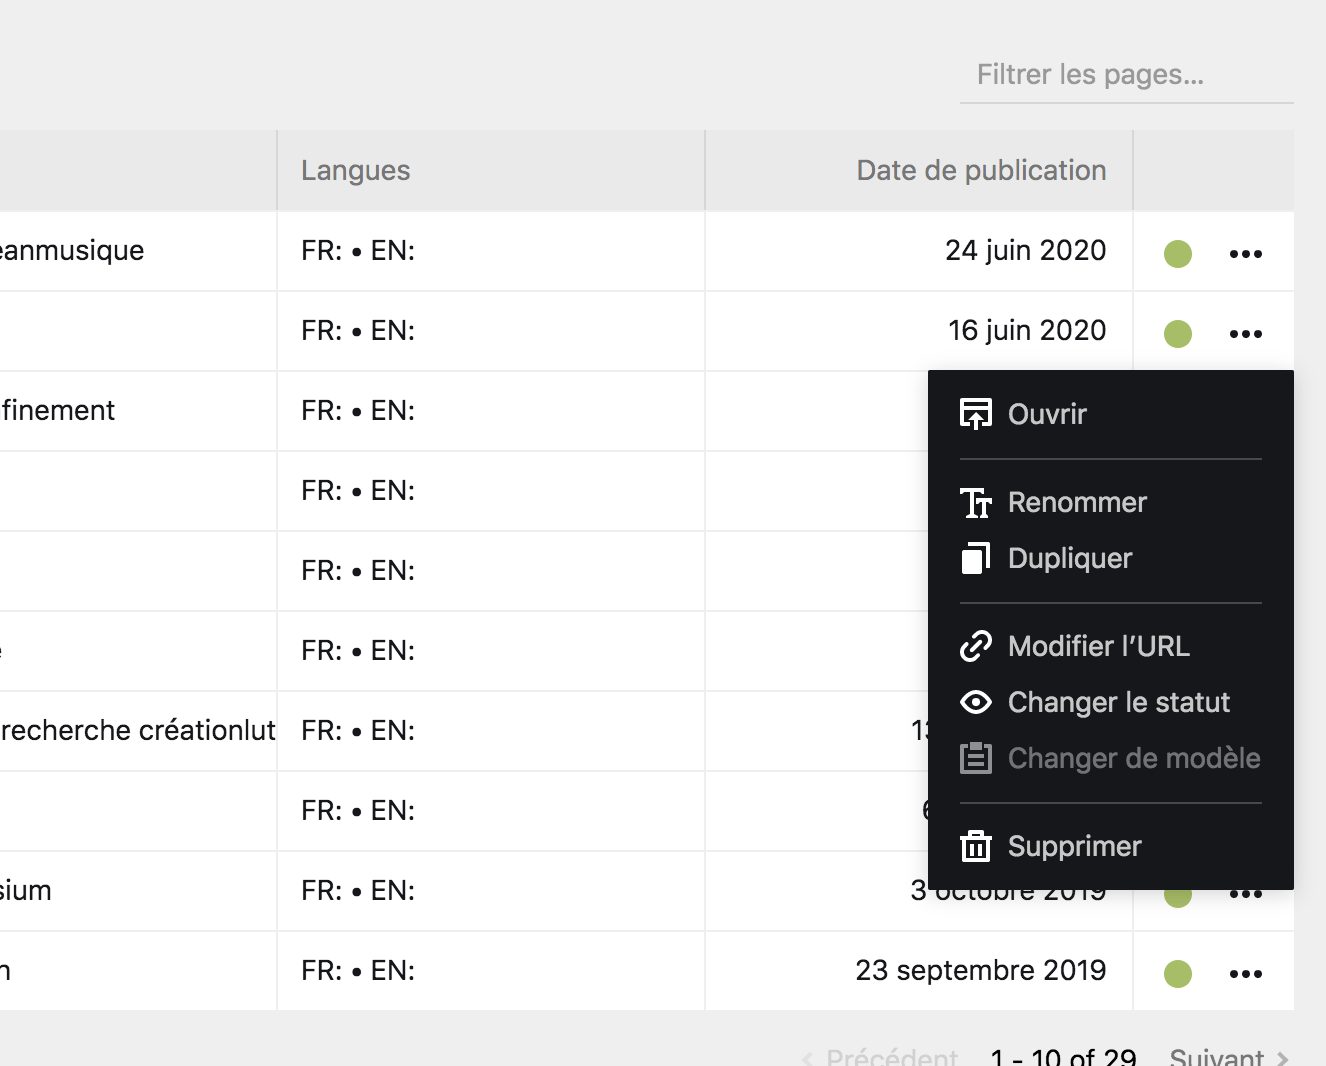The width and height of the screenshot is (1326, 1066).
Task: Open actions menu for 24 juin 2020 row
Action: pos(1245,254)
